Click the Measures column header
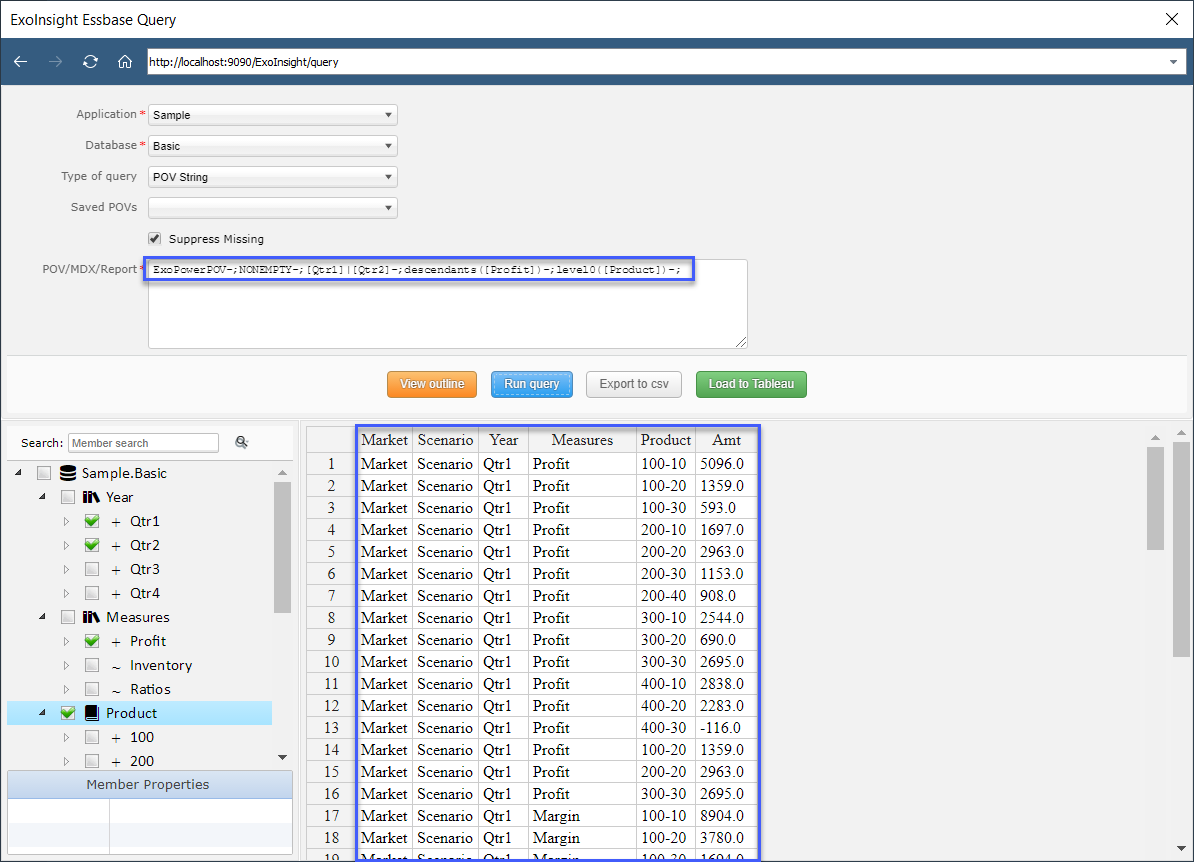The width and height of the screenshot is (1194, 862). click(x=583, y=440)
